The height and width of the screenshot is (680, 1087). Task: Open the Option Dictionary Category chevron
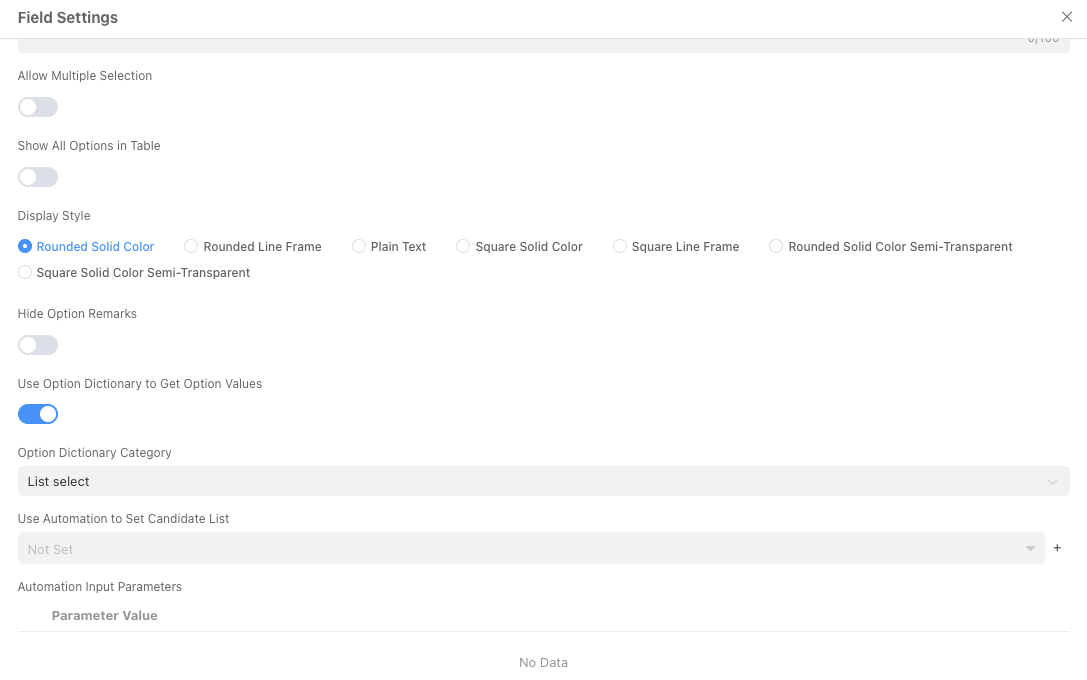point(1052,481)
